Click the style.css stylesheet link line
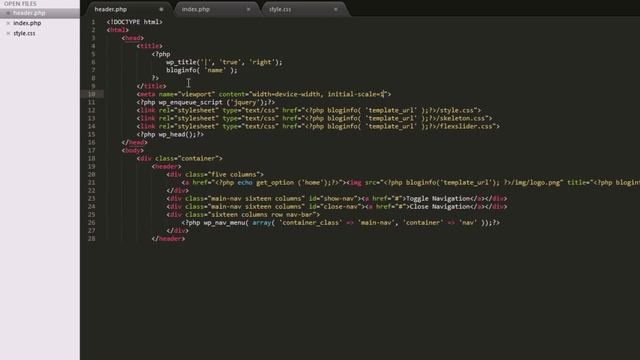Image resolution: width=640 pixels, height=360 pixels. point(309,110)
